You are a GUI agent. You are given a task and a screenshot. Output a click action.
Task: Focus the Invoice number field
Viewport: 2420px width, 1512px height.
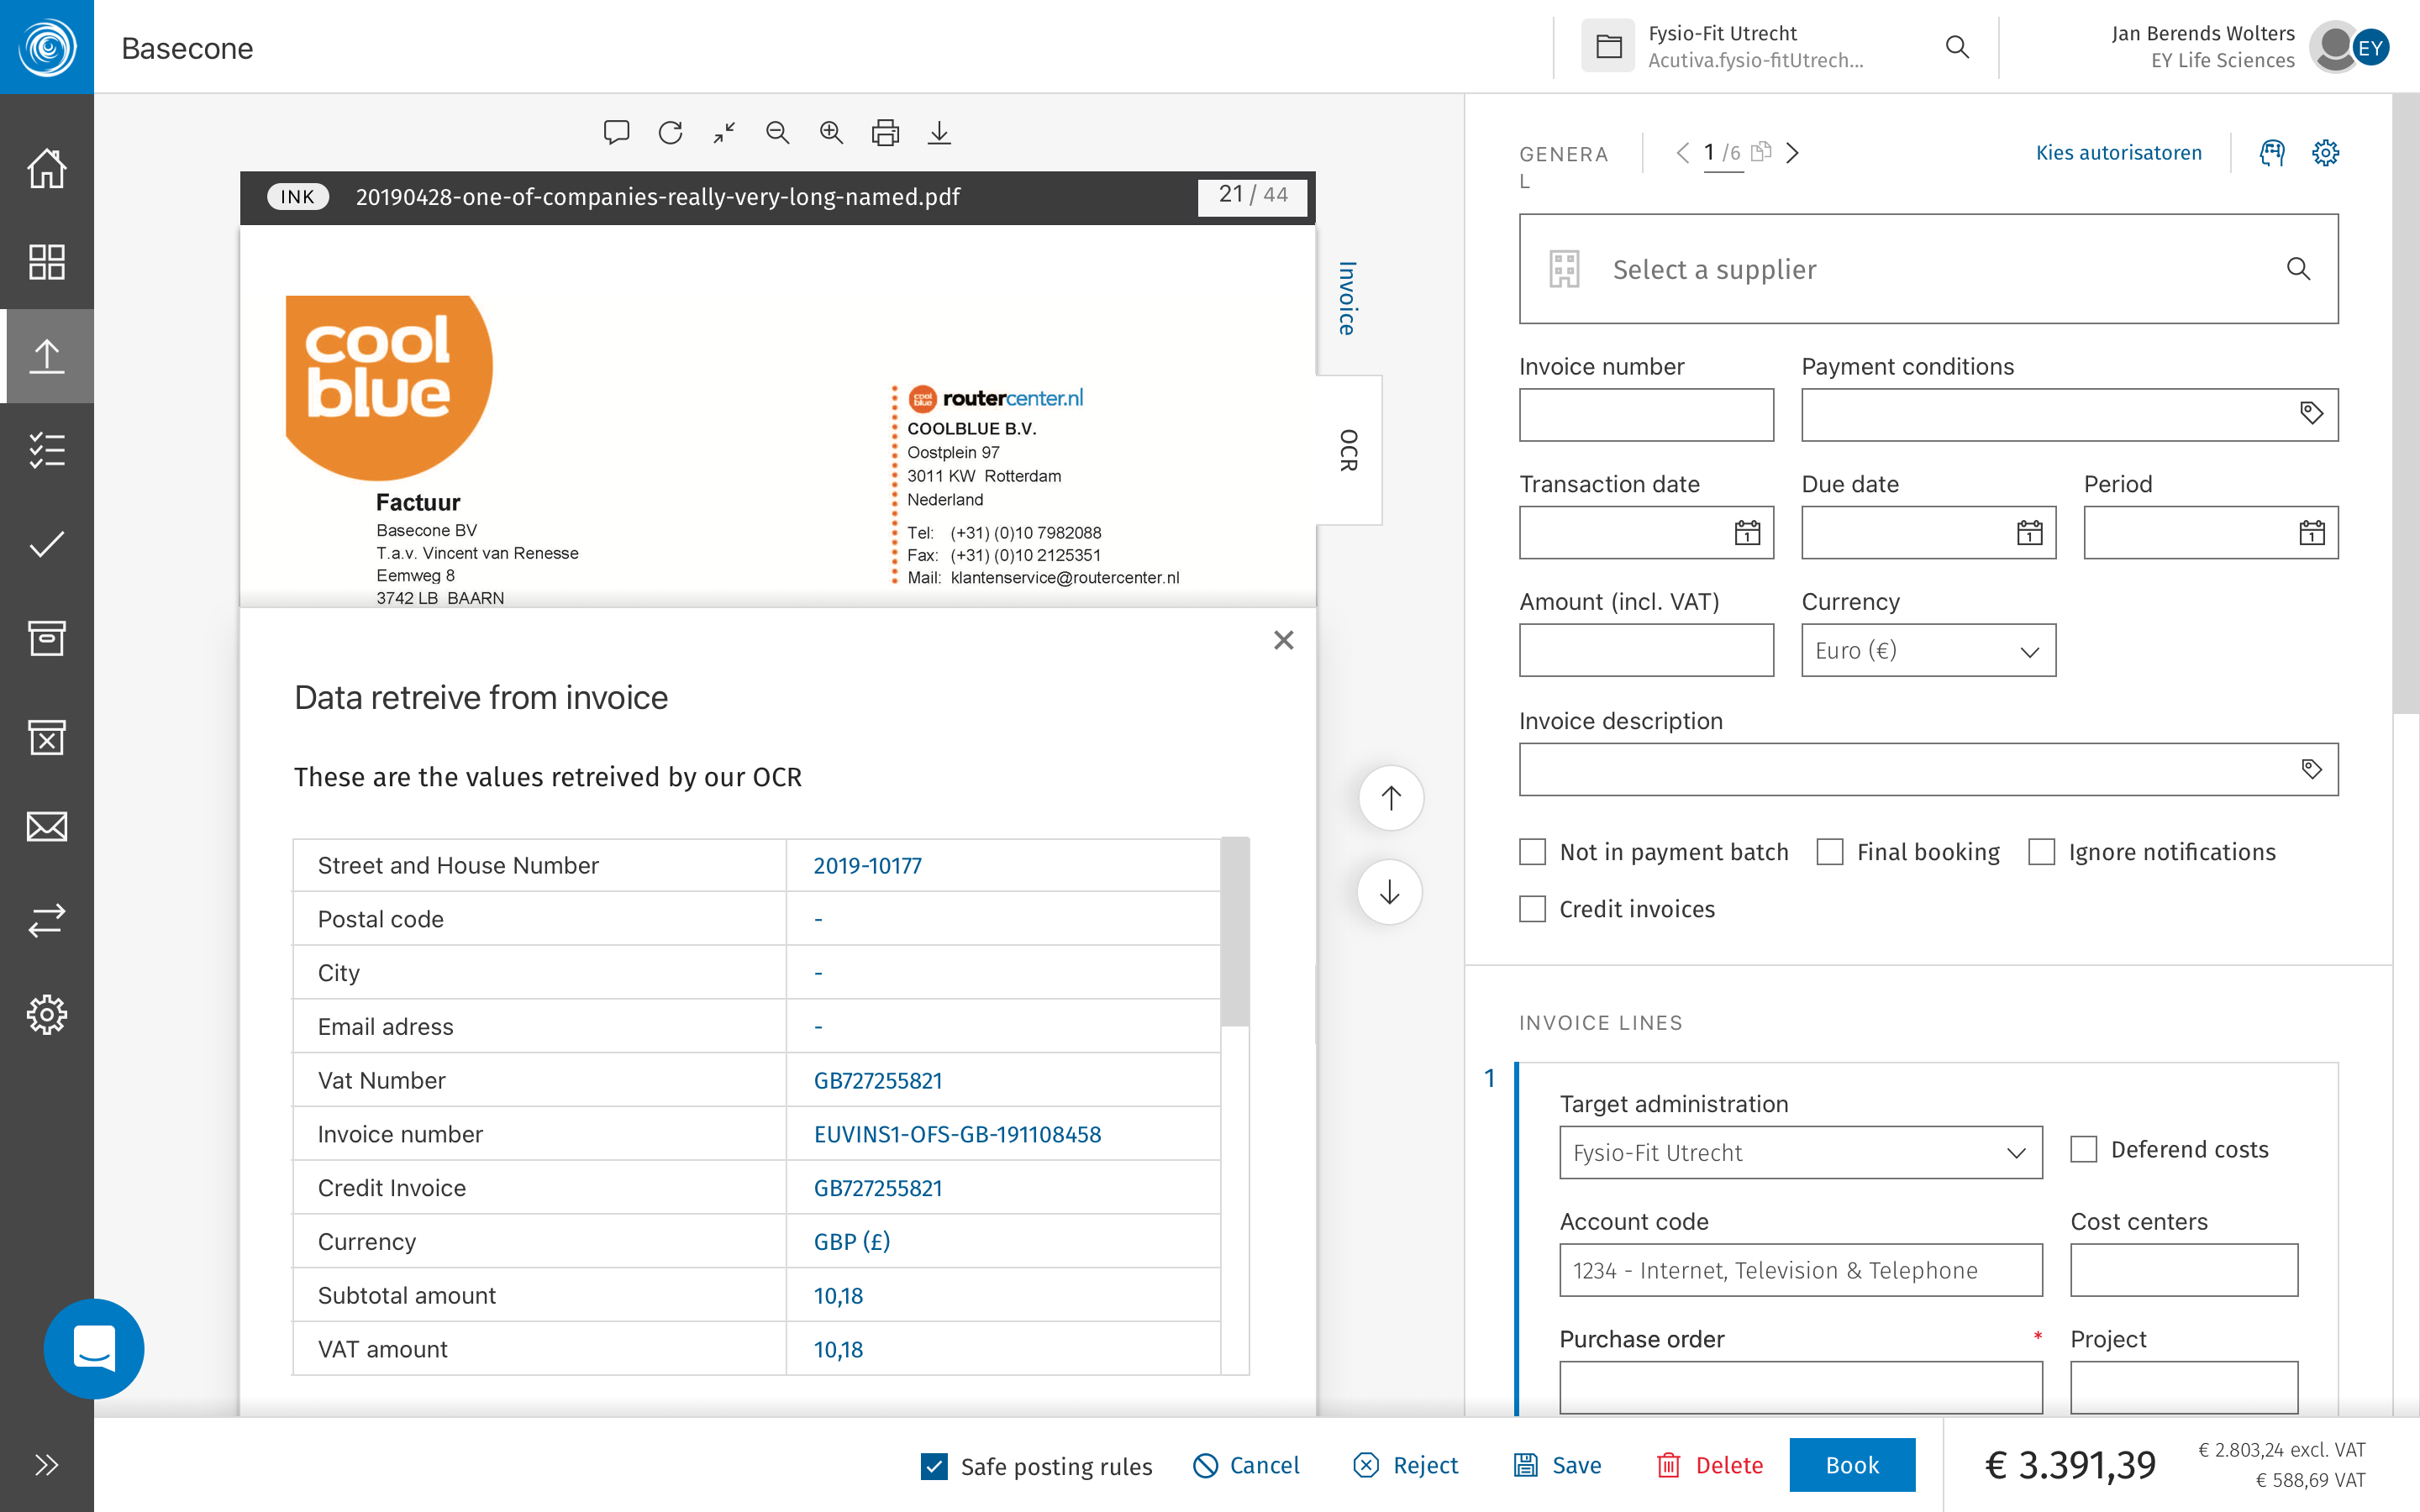pos(1646,415)
